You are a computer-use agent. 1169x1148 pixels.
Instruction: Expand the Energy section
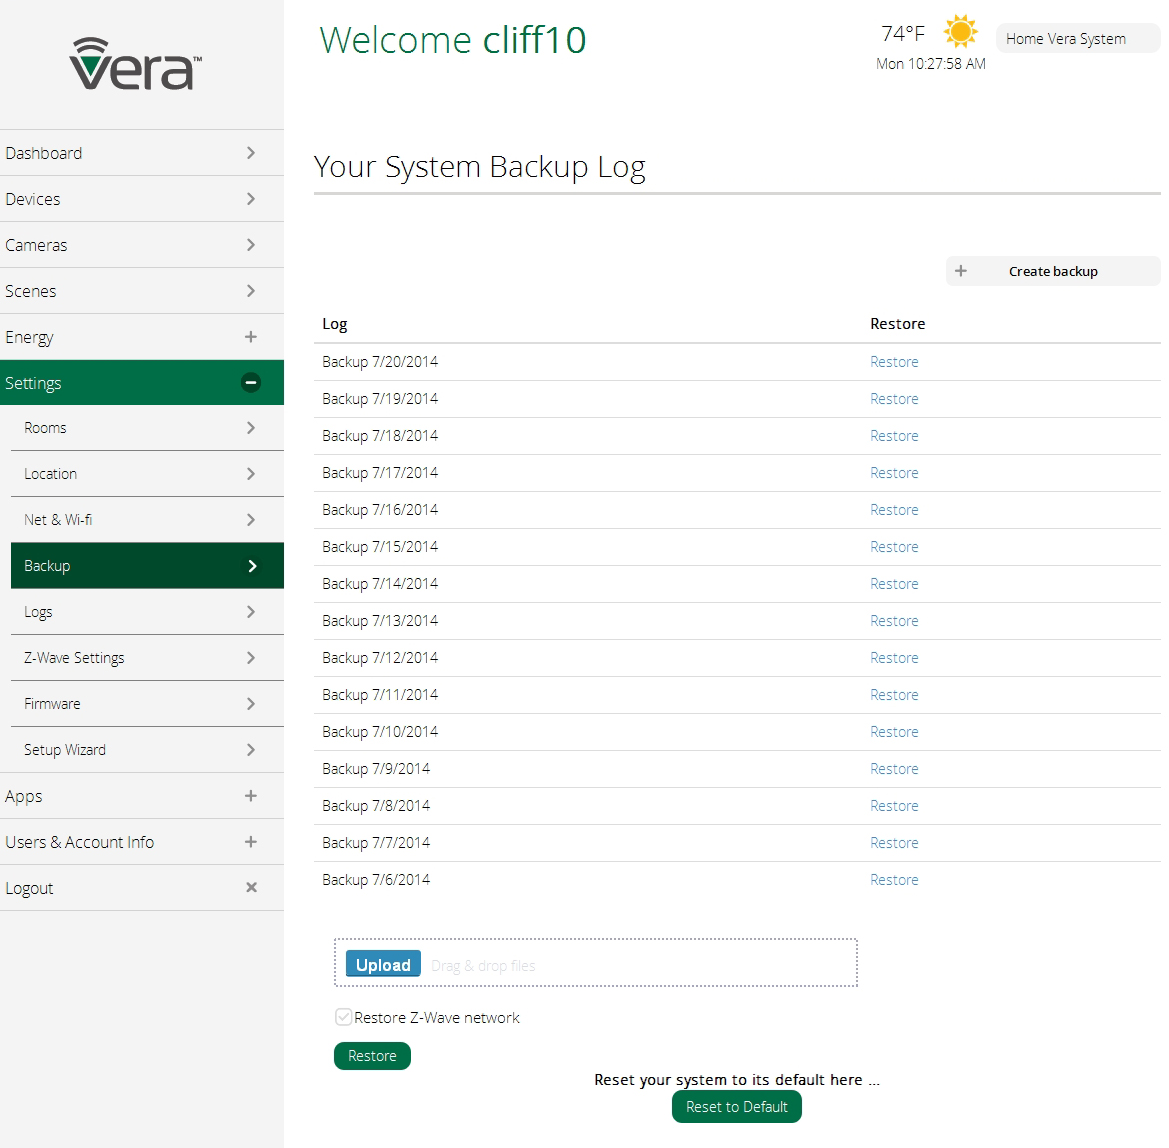coord(251,337)
